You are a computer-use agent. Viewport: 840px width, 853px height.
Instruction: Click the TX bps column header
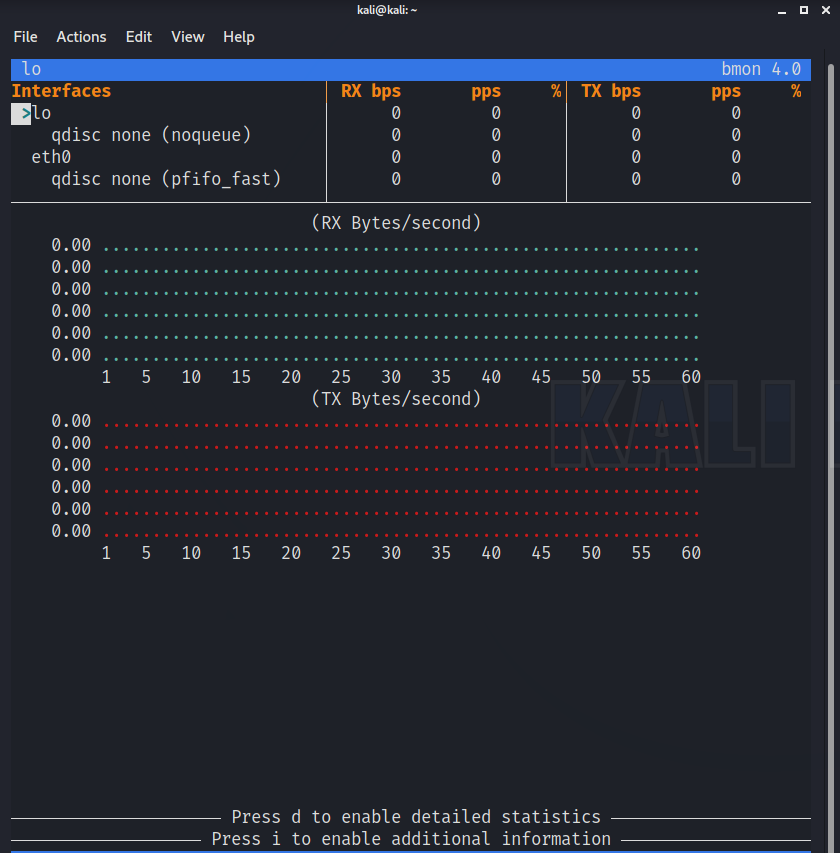click(x=611, y=91)
